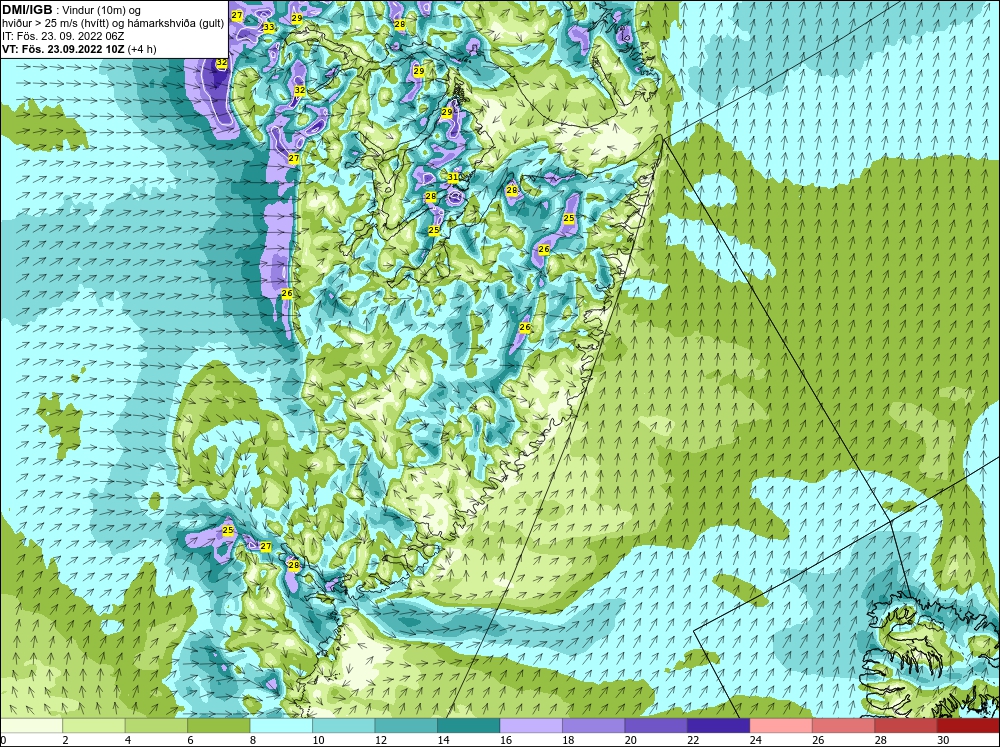
Task: Pick the 4–6 m/s green legend swatch
Action: coord(156,725)
